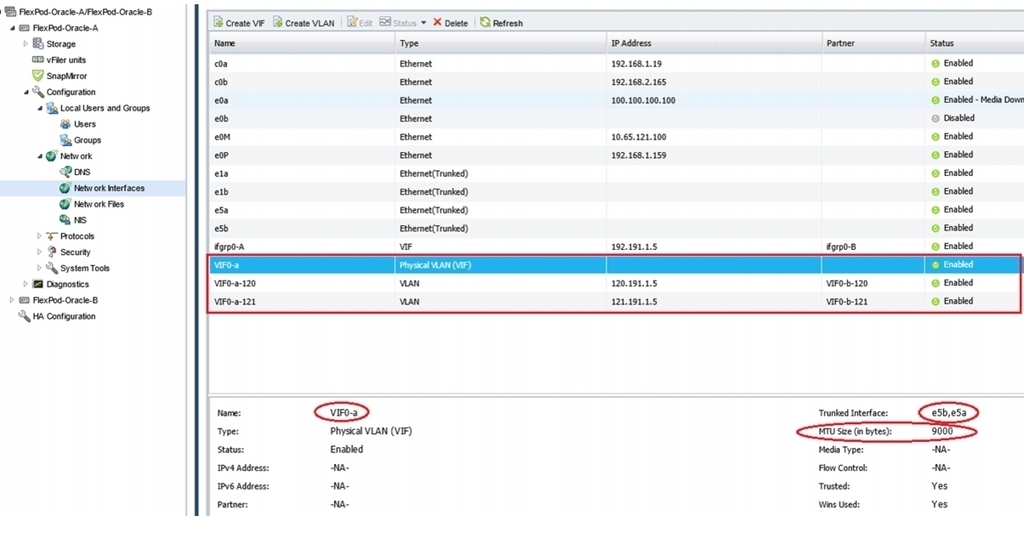Click the red Delete X icon
Viewport: 1024px width, 544px height.
[x=438, y=23]
